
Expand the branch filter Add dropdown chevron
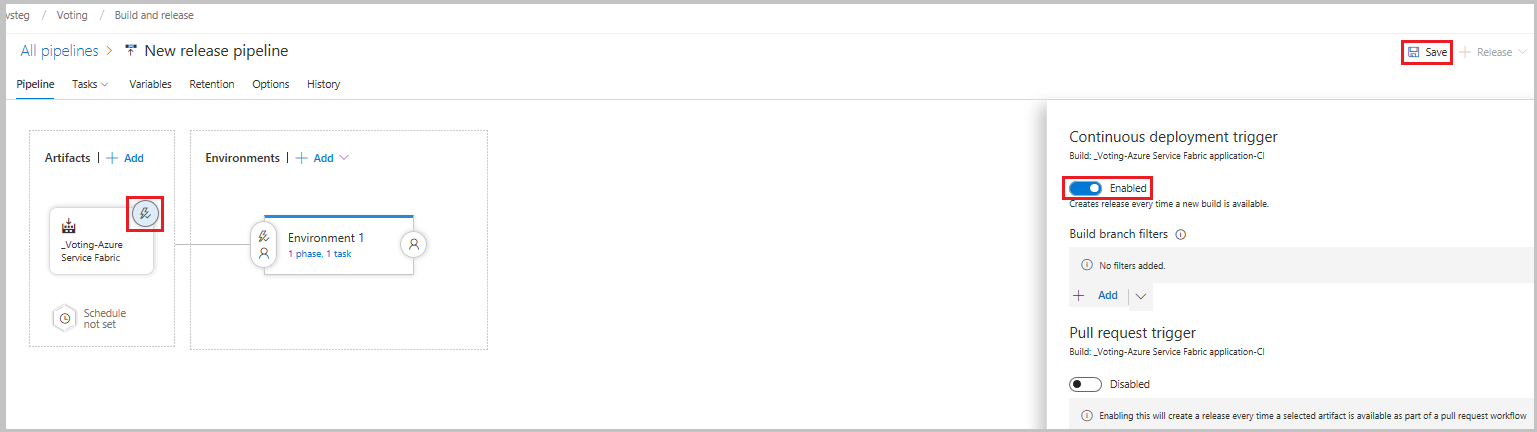coord(1140,296)
